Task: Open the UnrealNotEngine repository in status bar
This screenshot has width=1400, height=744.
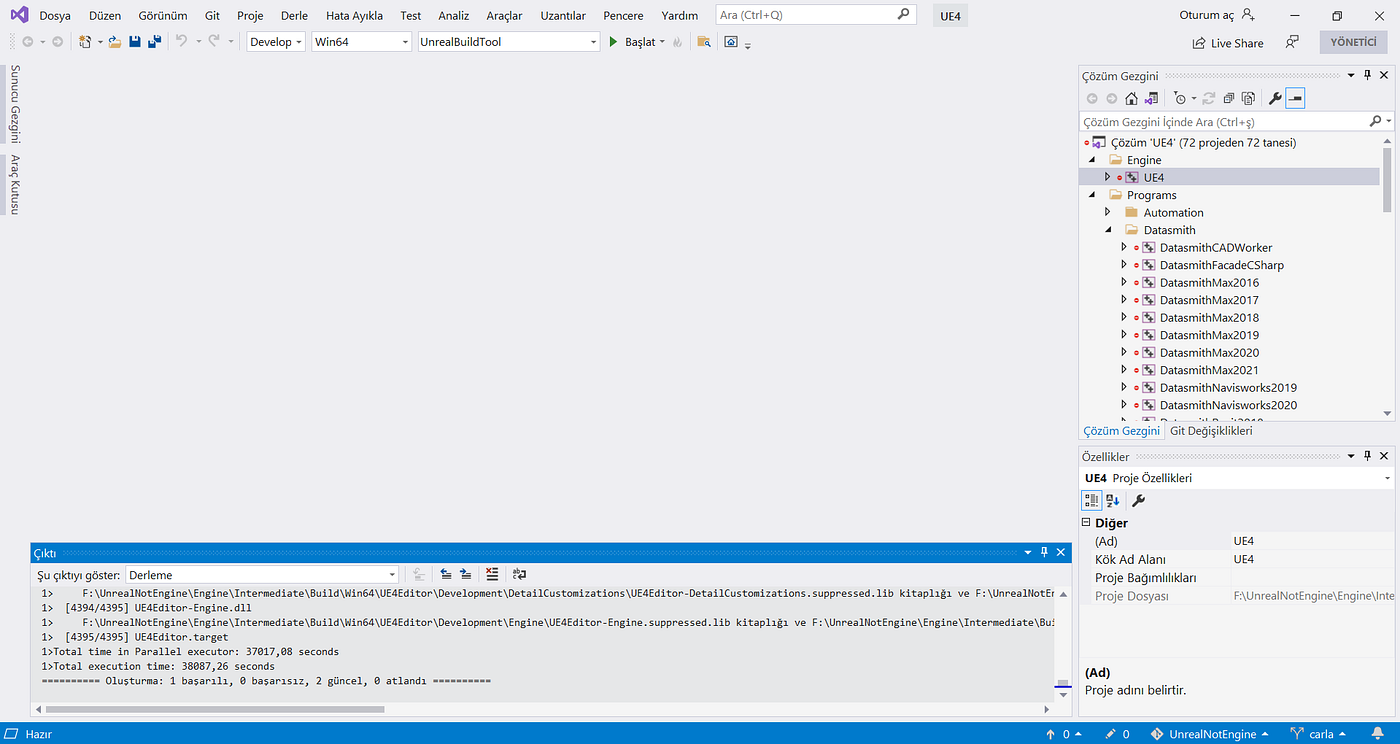Action: [1211, 734]
